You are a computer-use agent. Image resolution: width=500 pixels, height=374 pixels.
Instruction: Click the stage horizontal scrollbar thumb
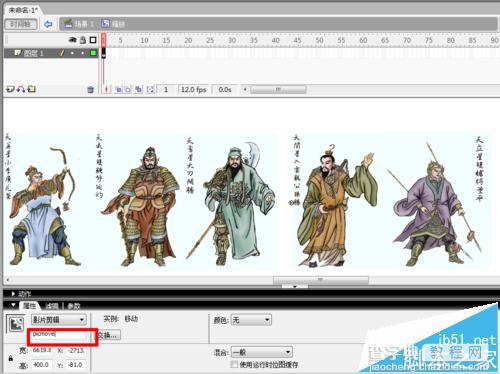321,280
